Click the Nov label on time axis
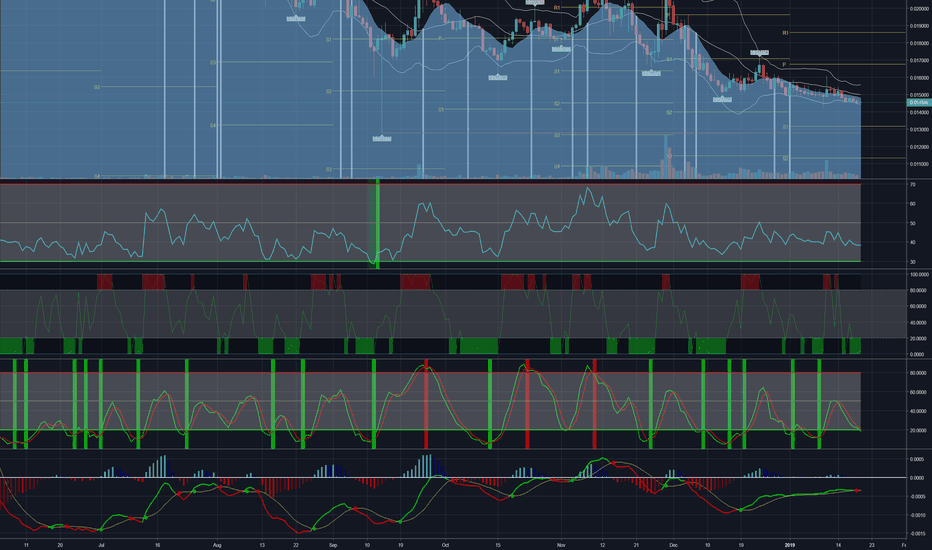The image size is (932, 550). click(x=561, y=545)
